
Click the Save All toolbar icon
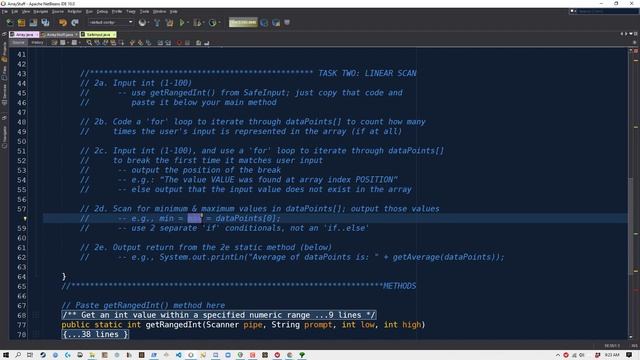point(45,23)
